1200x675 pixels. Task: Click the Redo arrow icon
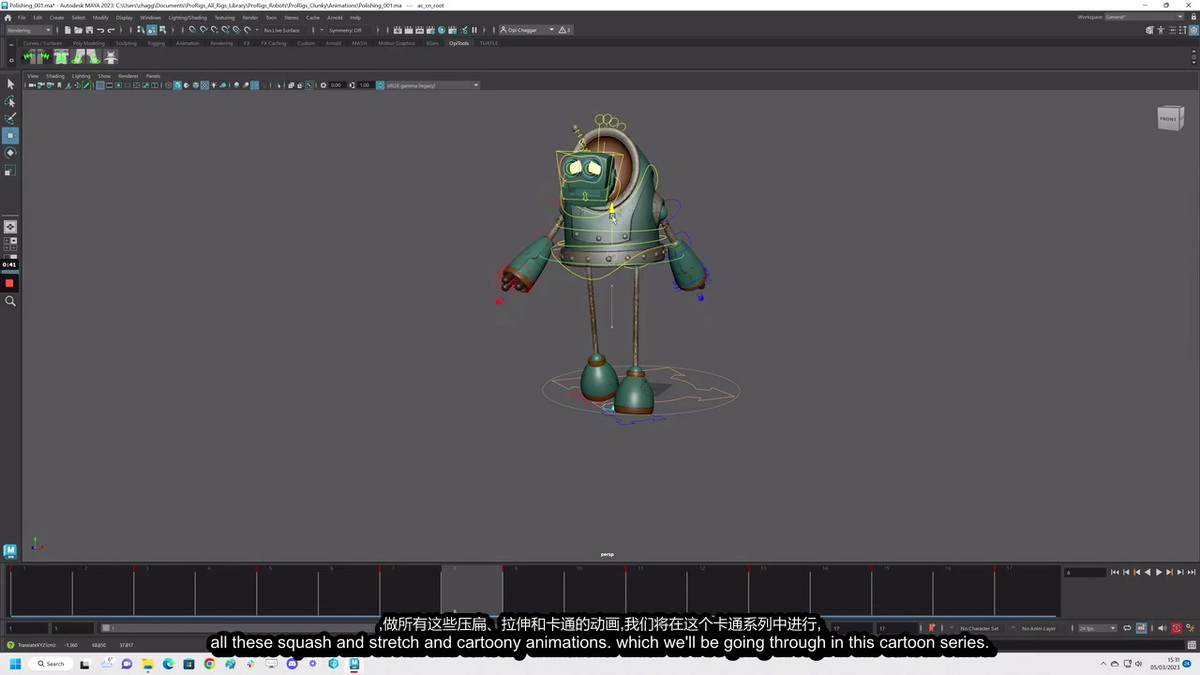click(110, 30)
